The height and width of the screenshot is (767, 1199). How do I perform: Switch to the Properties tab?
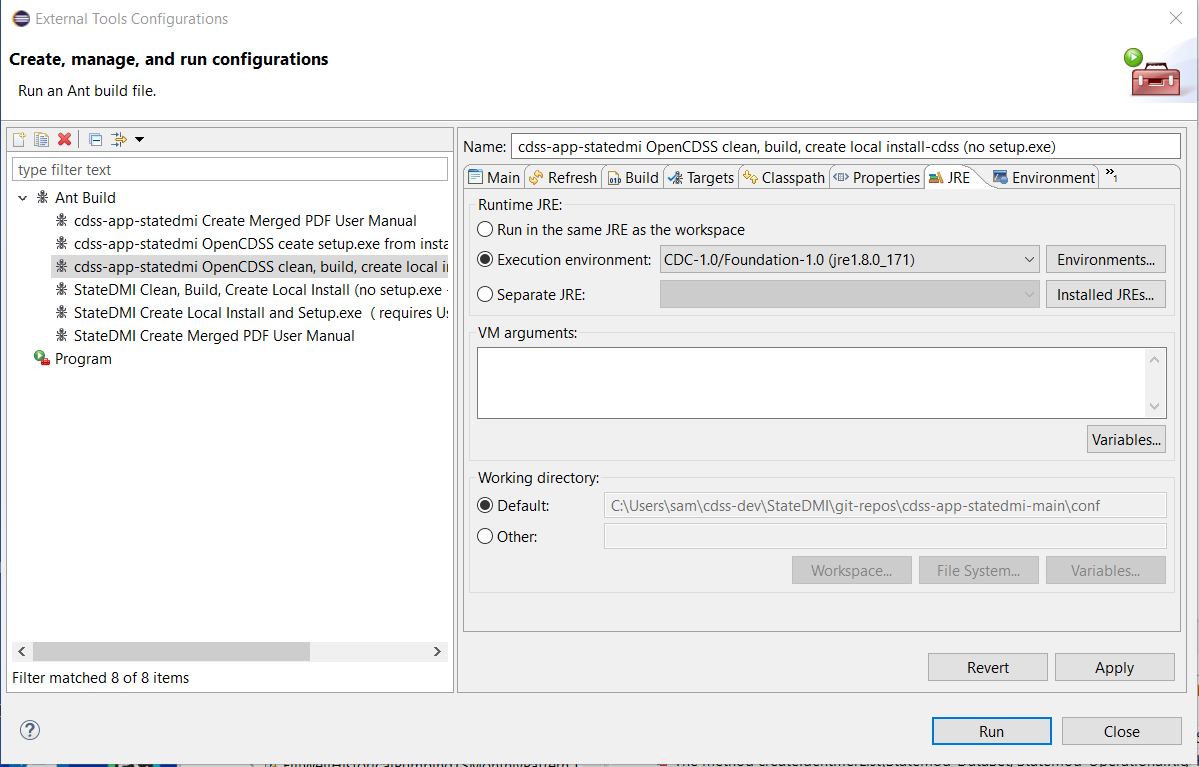pos(877,177)
